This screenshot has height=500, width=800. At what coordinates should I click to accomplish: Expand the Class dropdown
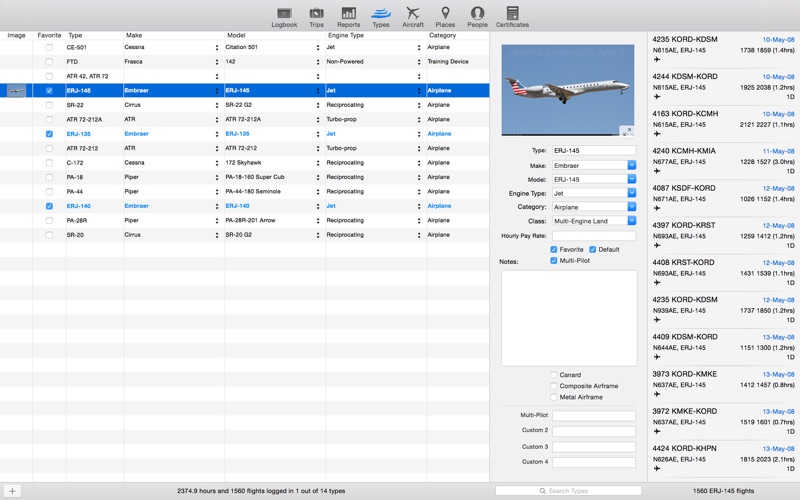click(x=631, y=222)
